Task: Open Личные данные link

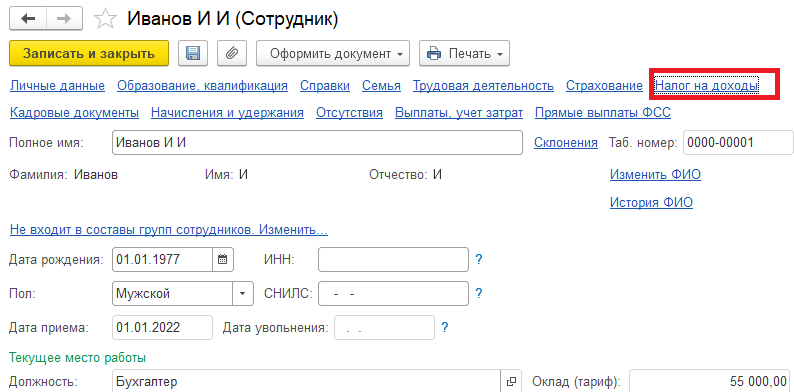Action: coord(57,86)
